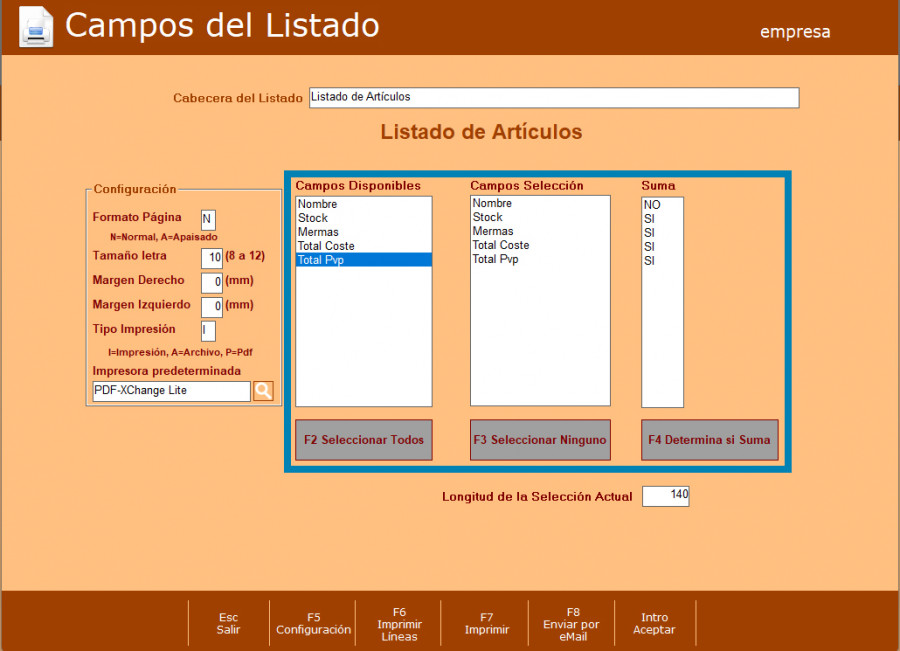Click F4 Determina si Suma button

pos(709,440)
